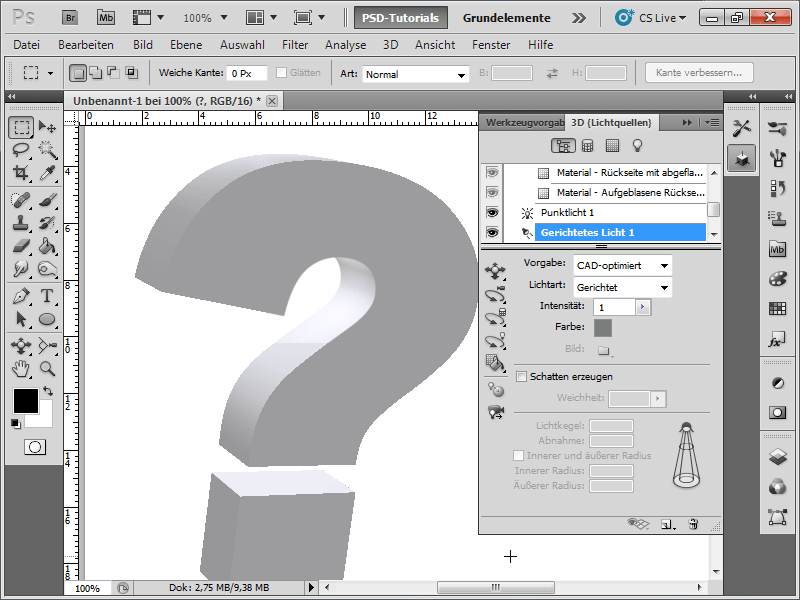Choose the Add to Selection mode button
The height and width of the screenshot is (600, 800).
(96, 73)
